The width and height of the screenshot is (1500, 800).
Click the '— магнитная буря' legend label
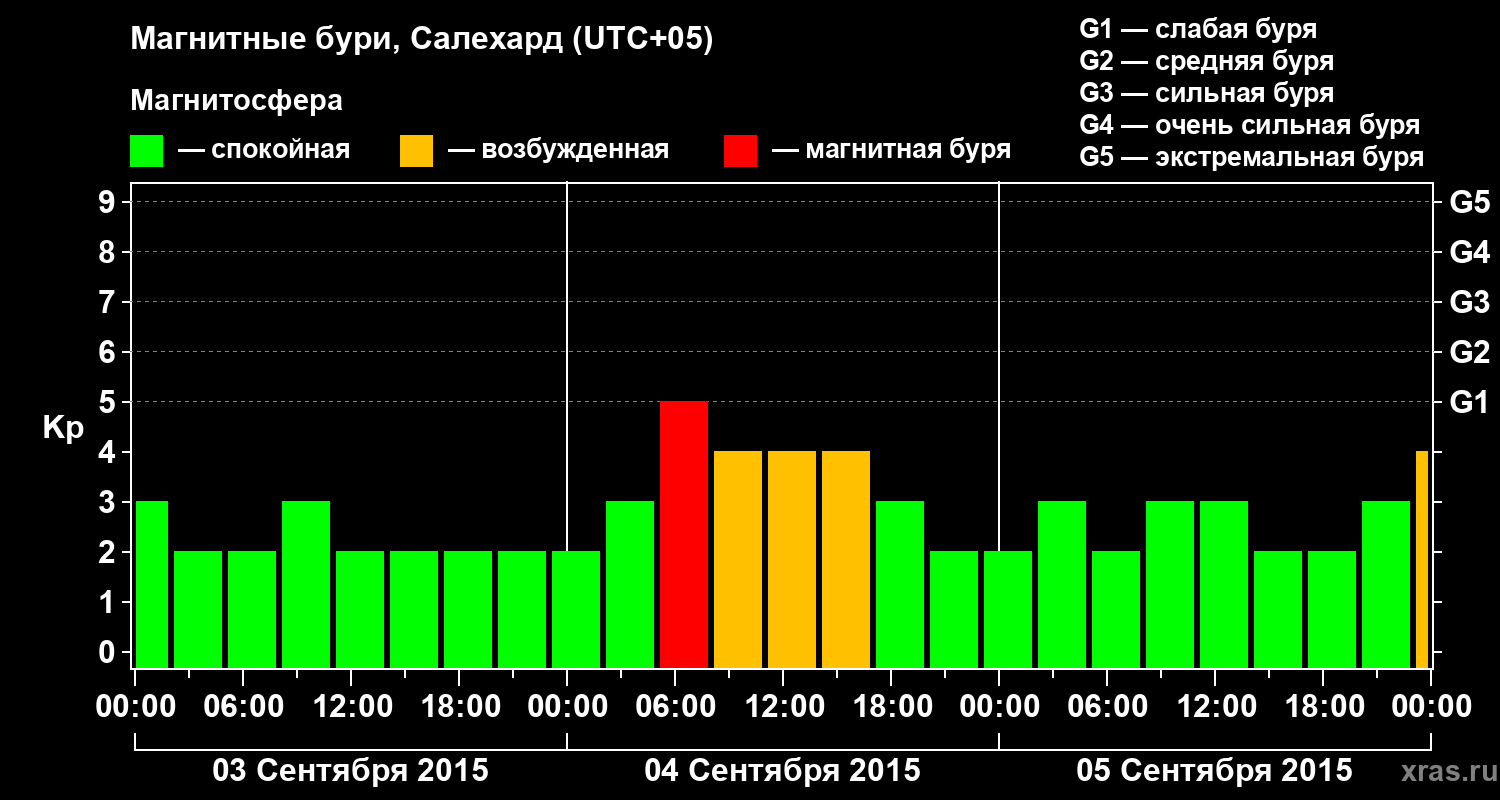point(892,150)
